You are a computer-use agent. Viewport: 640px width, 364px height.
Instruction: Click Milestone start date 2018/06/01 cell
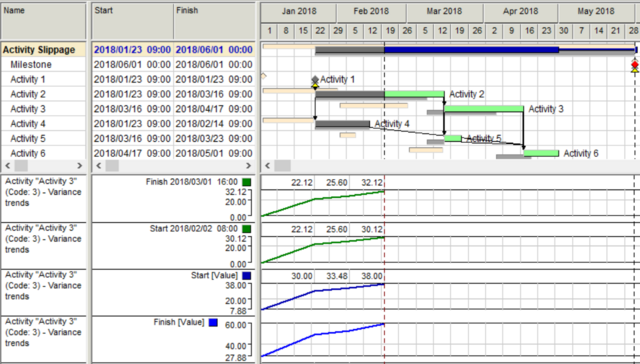pos(133,64)
